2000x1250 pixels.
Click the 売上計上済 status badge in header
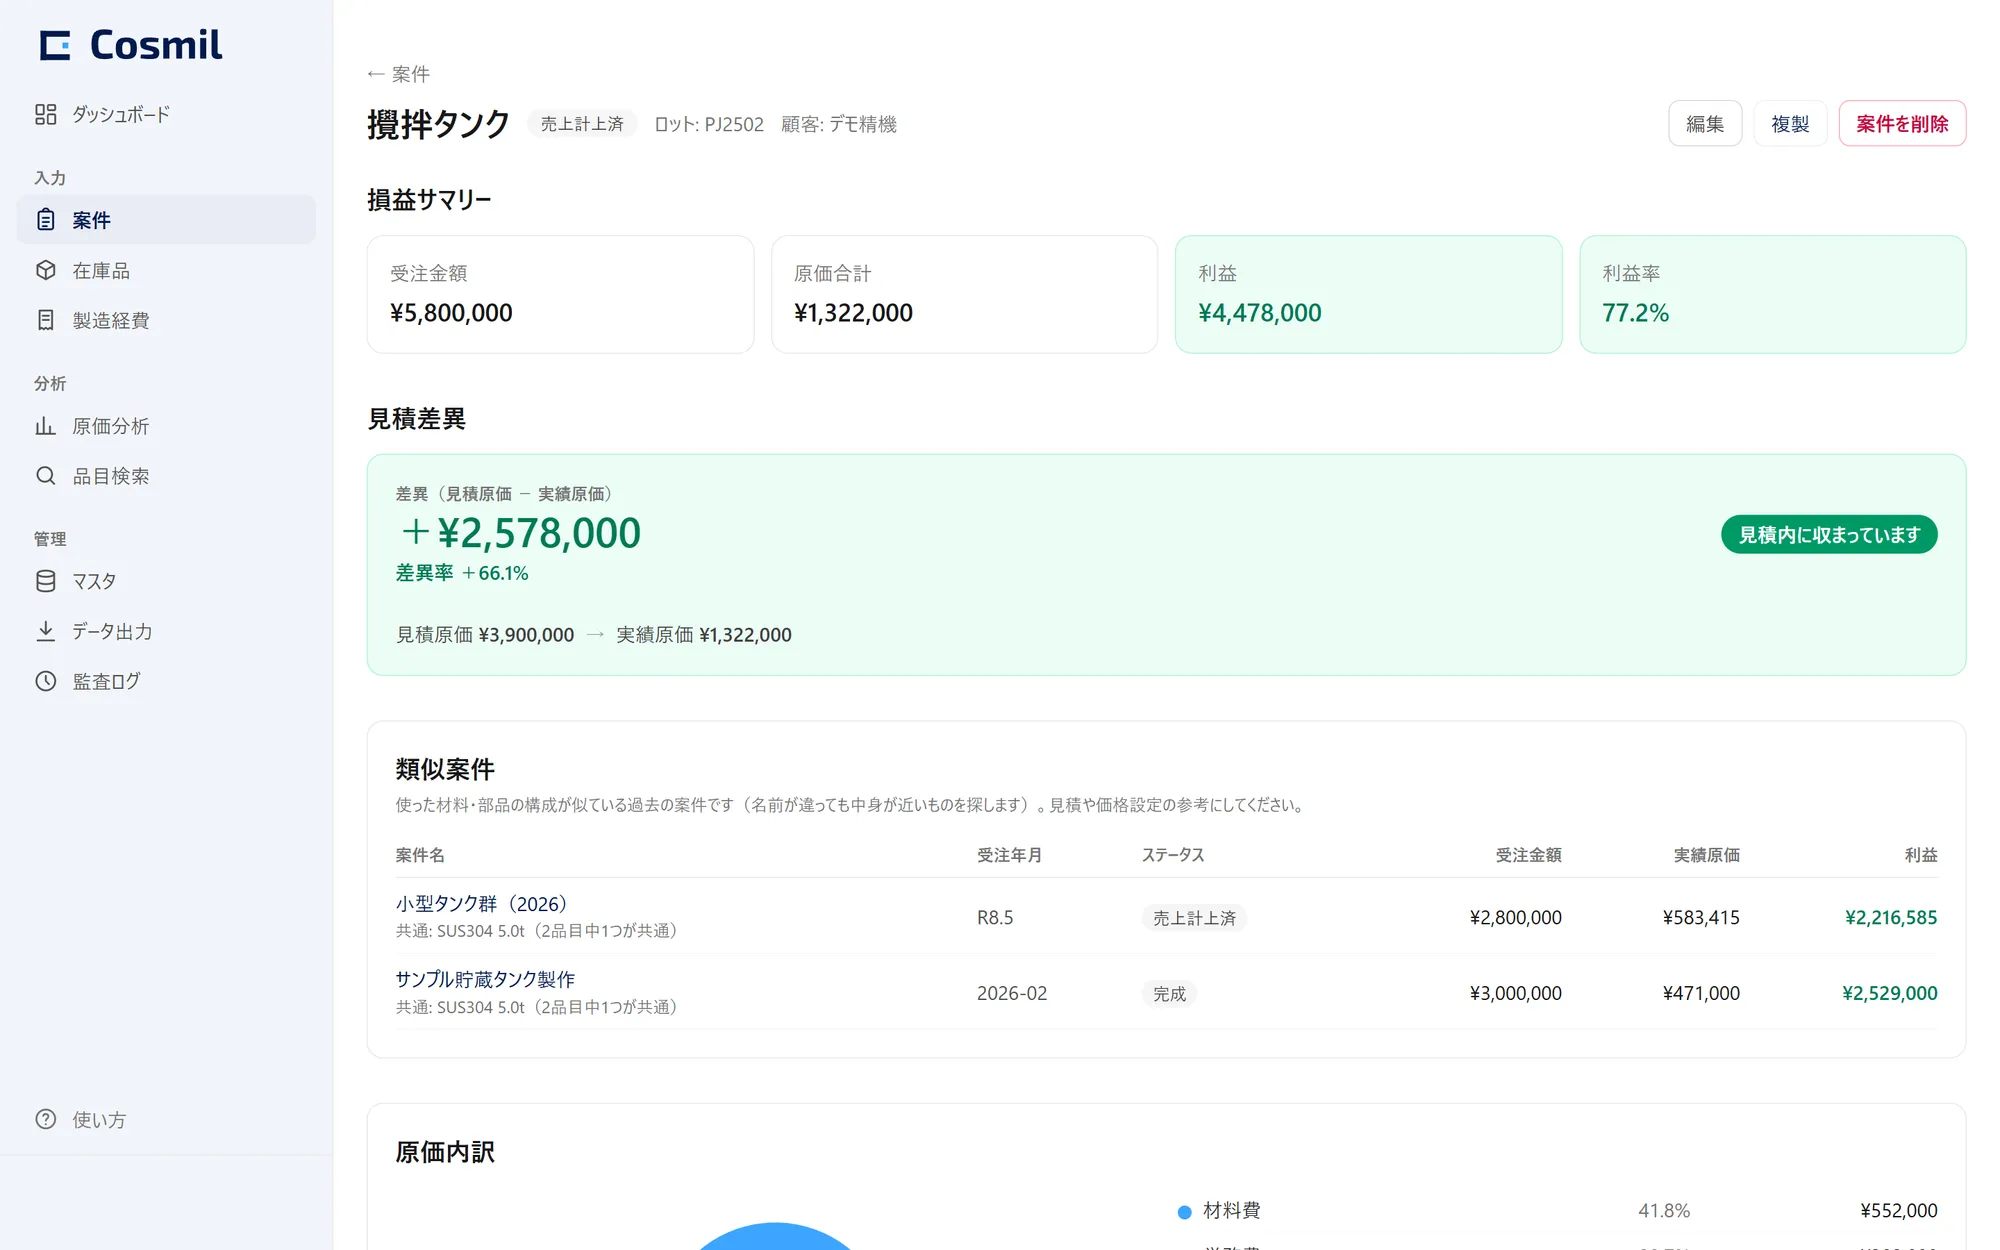[582, 124]
